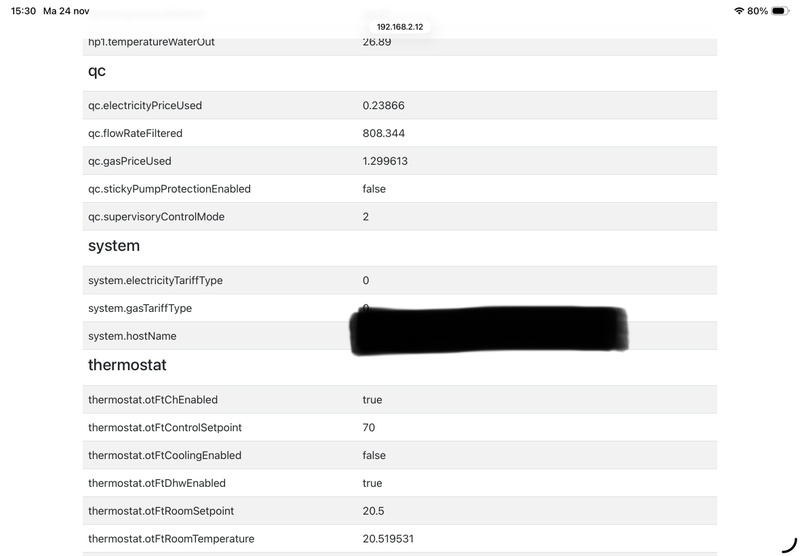The width and height of the screenshot is (800, 556).
Task: Tap the Wi-Fi status icon
Action: coord(739,10)
